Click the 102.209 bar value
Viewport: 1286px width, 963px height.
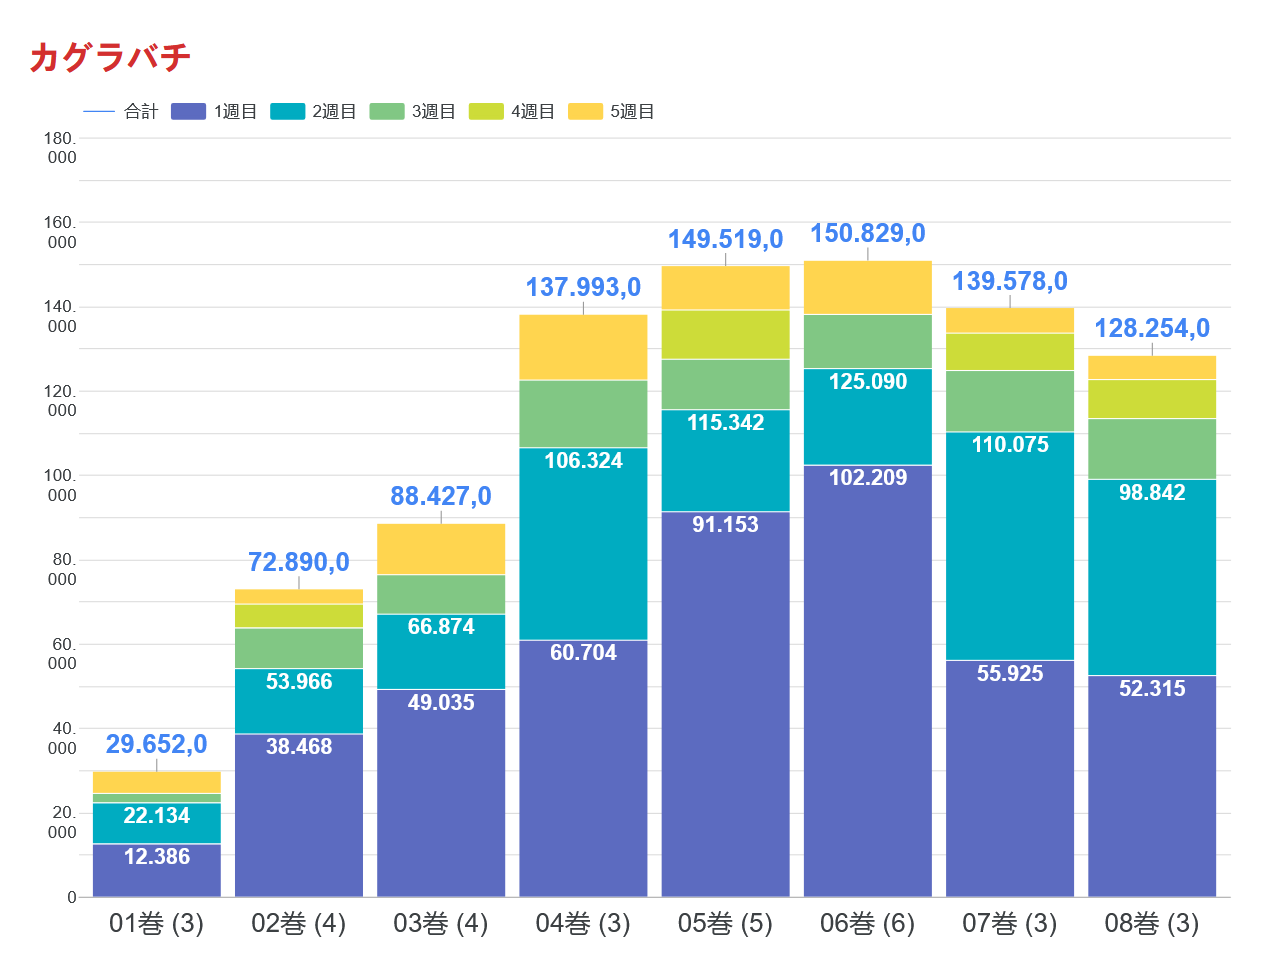(x=868, y=477)
